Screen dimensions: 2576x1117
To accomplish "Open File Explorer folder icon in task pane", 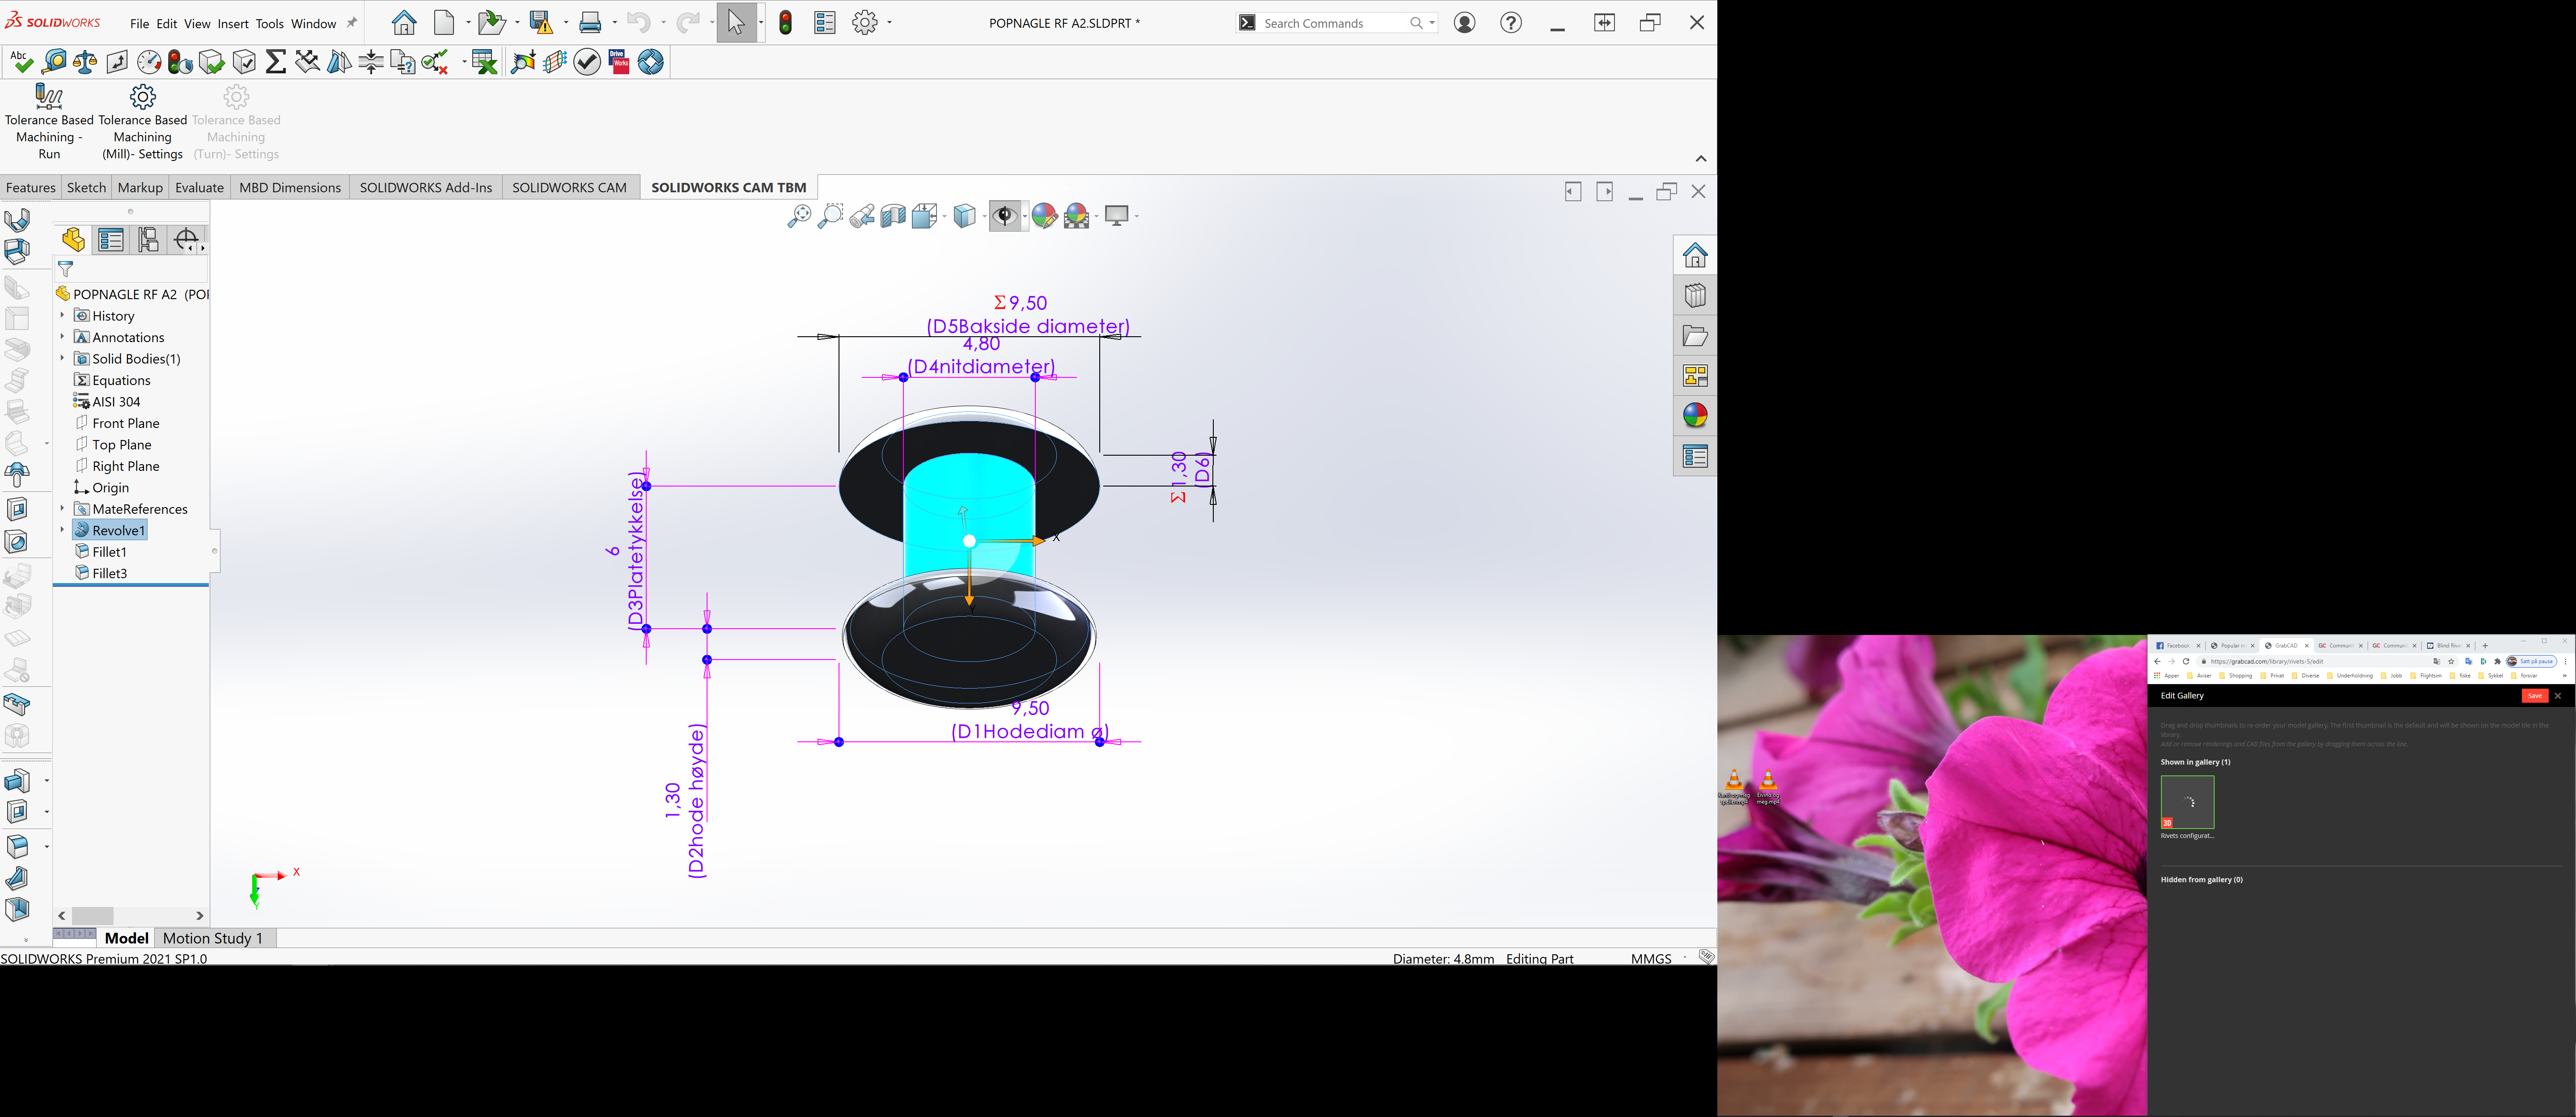I will (1695, 336).
